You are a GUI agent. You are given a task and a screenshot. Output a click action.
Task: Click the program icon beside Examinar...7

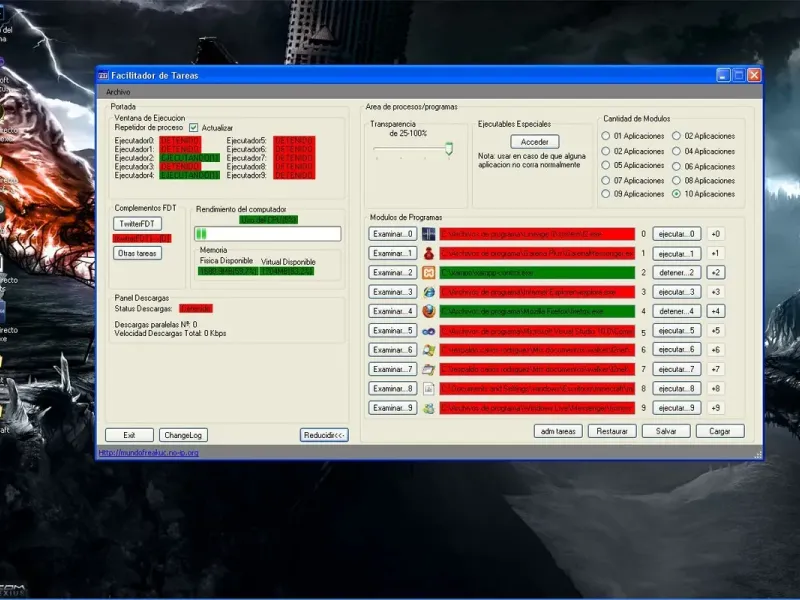point(429,369)
